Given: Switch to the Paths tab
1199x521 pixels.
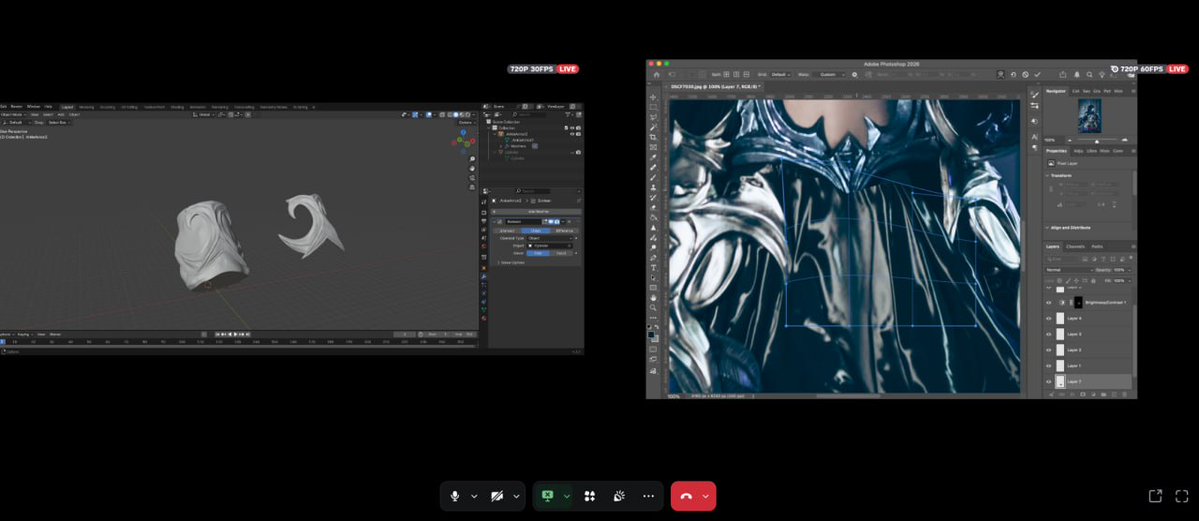Looking at the screenshot, I should click(x=1097, y=246).
